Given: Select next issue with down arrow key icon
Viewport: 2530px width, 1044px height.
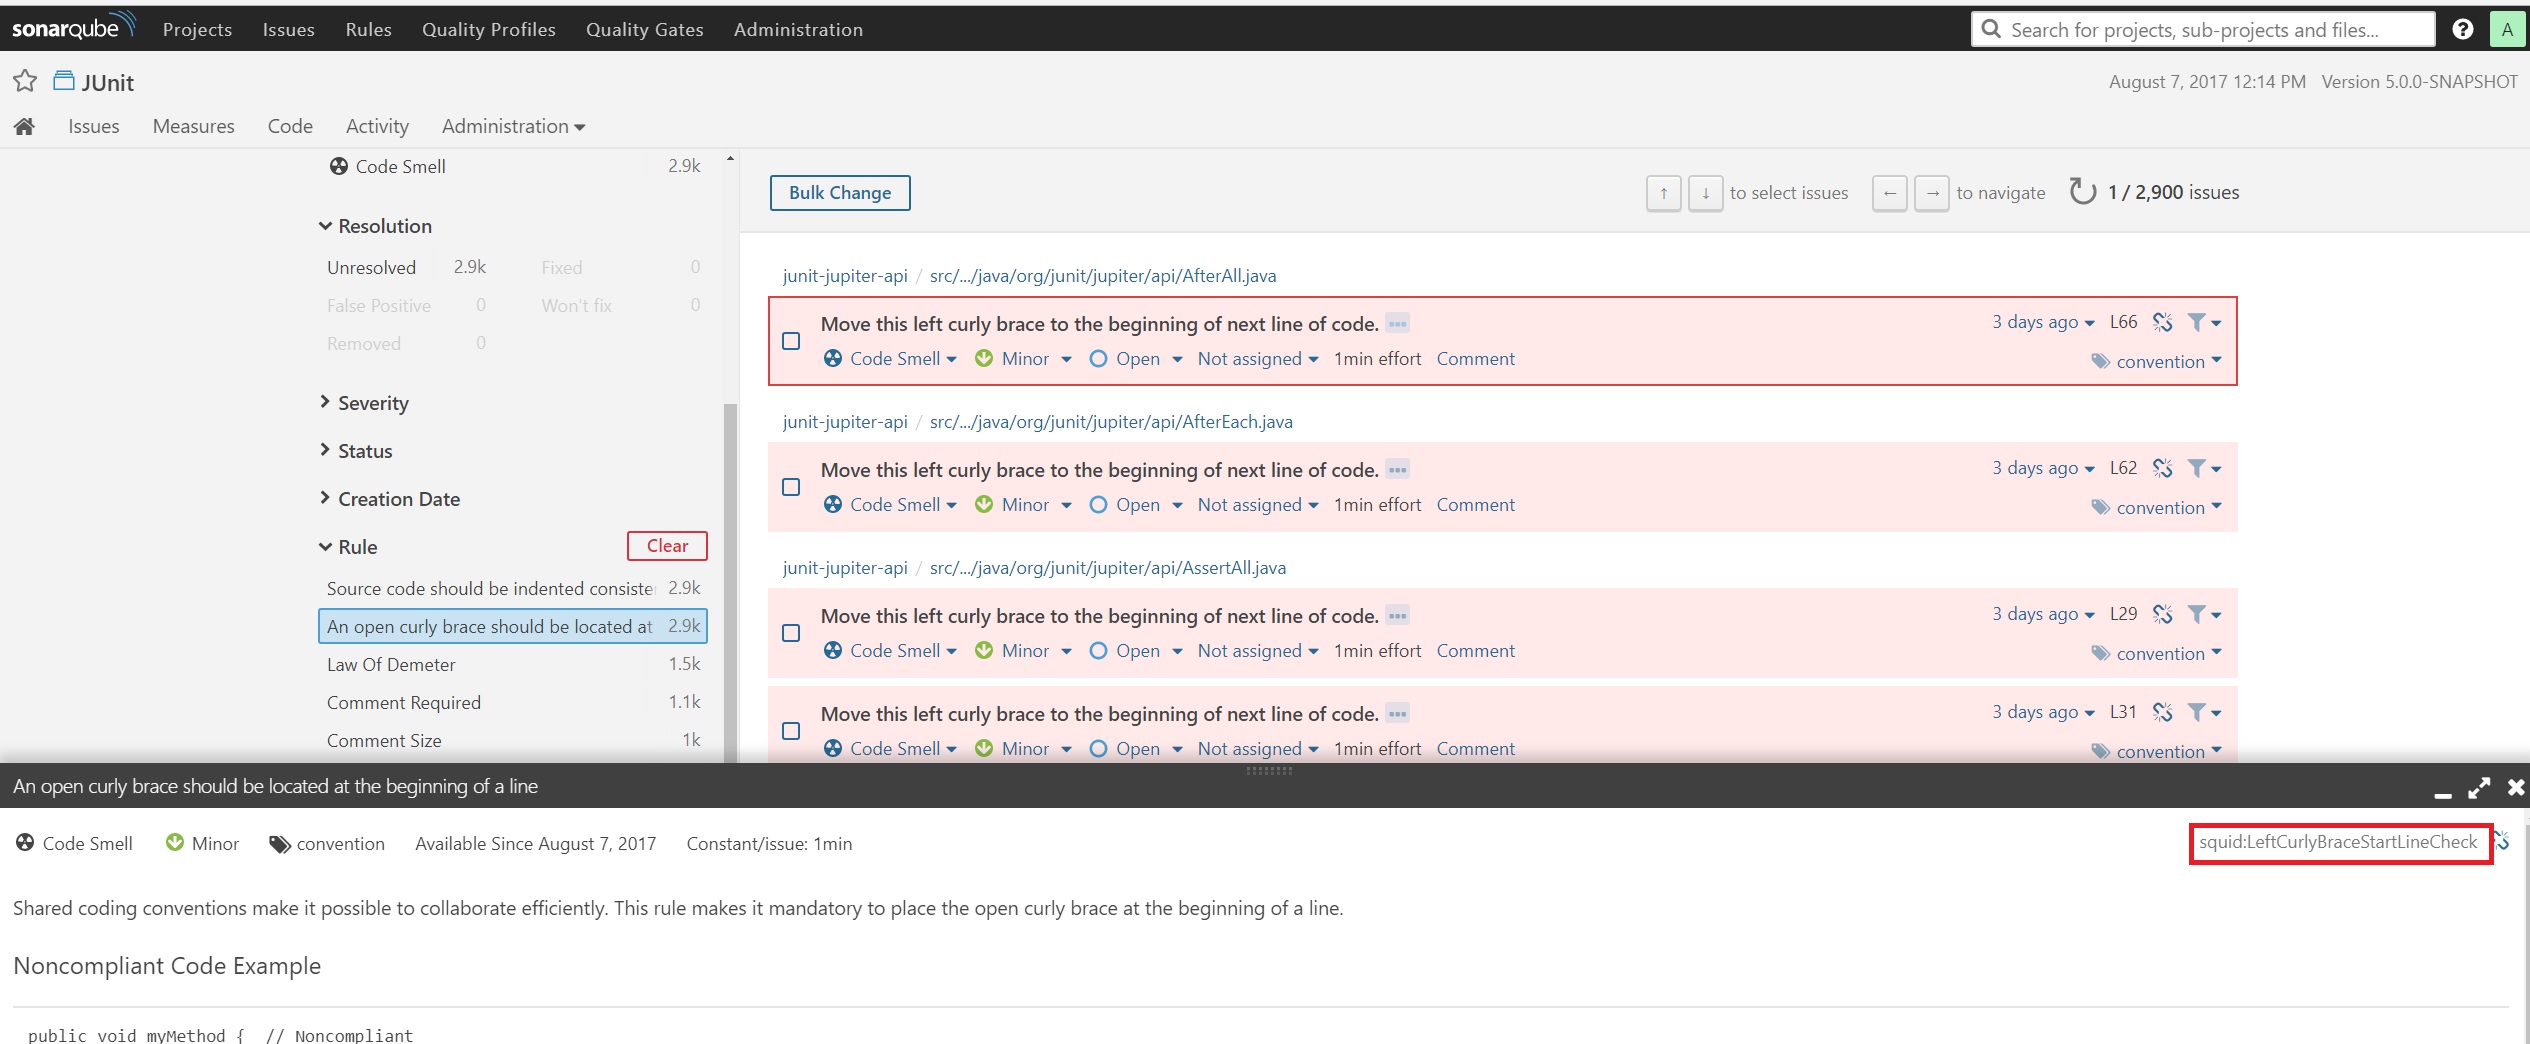Looking at the screenshot, I should (x=1705, y=193).
